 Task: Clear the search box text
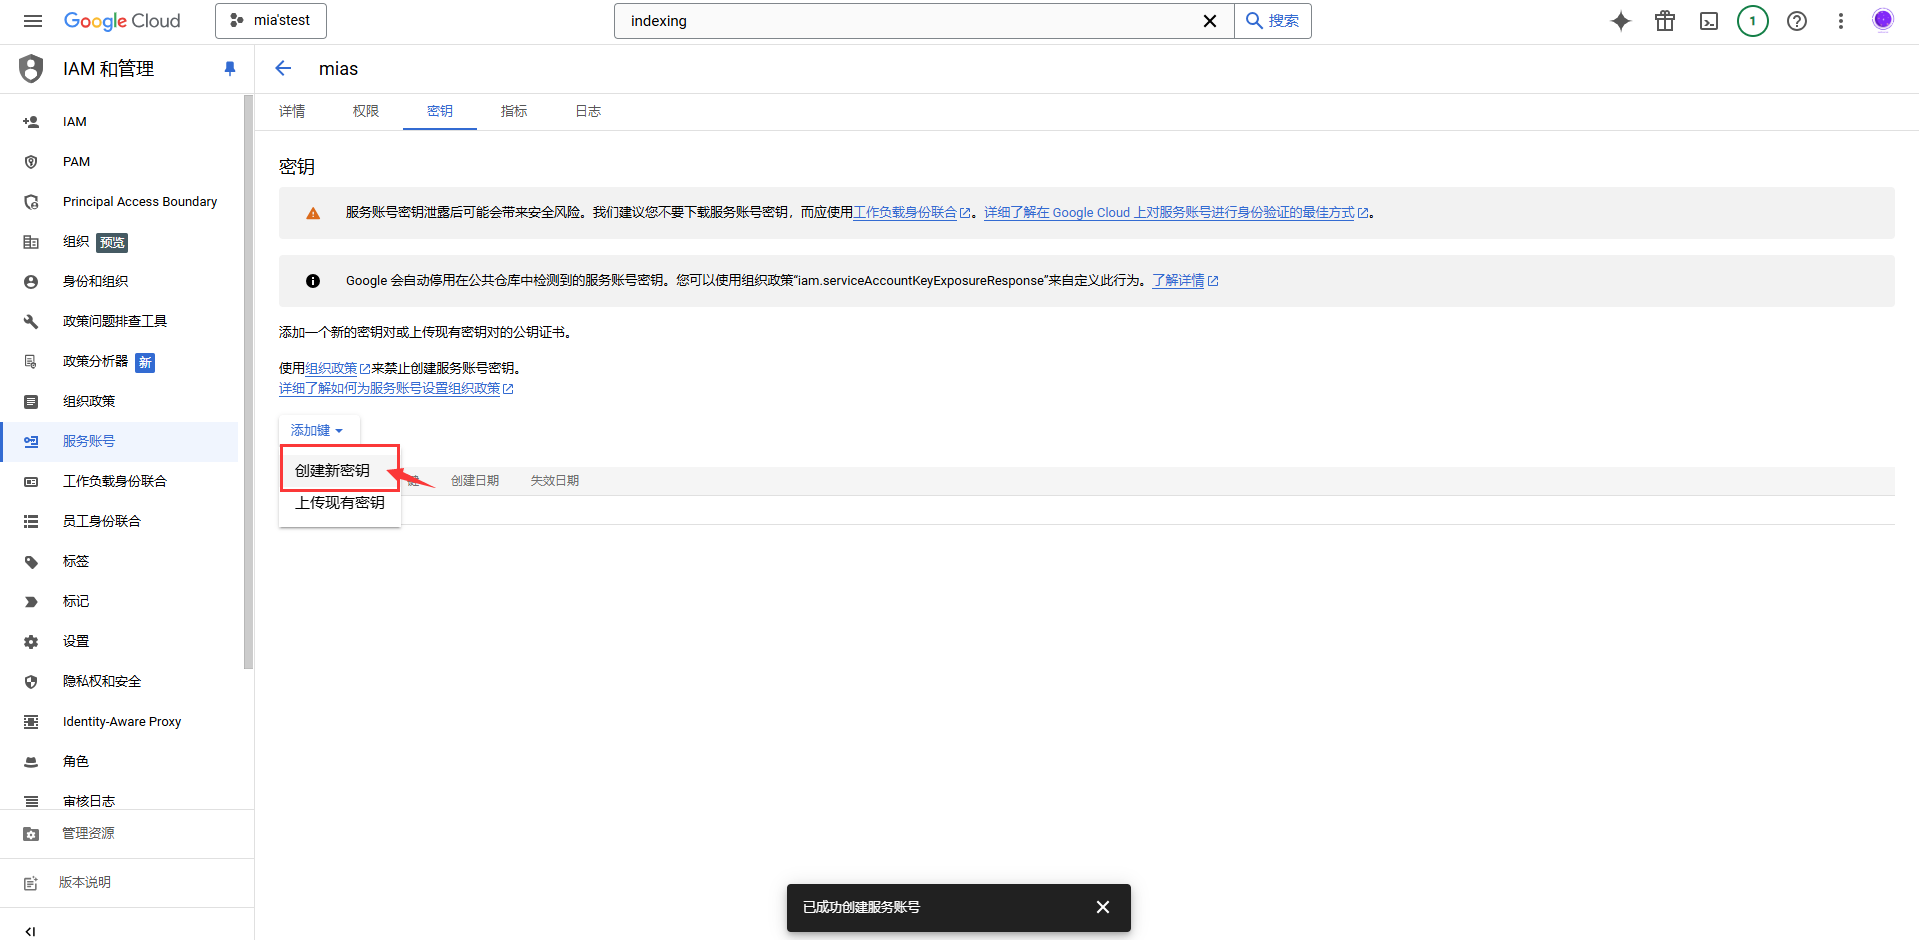tap(1209, 21)
